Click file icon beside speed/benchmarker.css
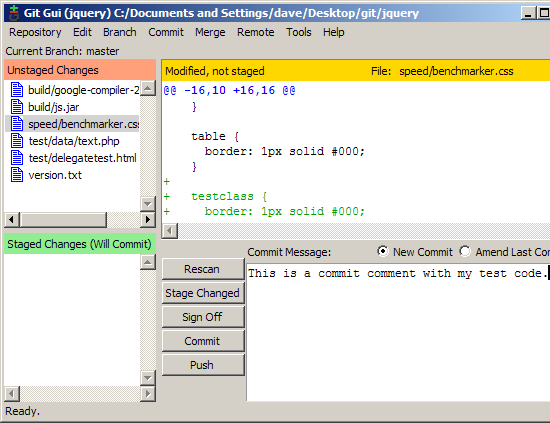The image size is (550, 423). click(17, 124)
